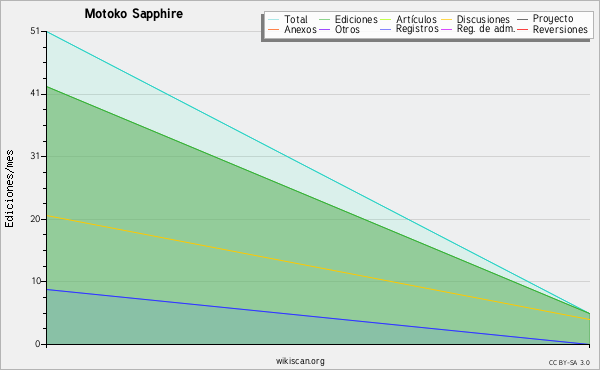The width and height of the screenshot is (600, 370).
Task: Click the y-axis label 0
Action: tap(38, 344)
